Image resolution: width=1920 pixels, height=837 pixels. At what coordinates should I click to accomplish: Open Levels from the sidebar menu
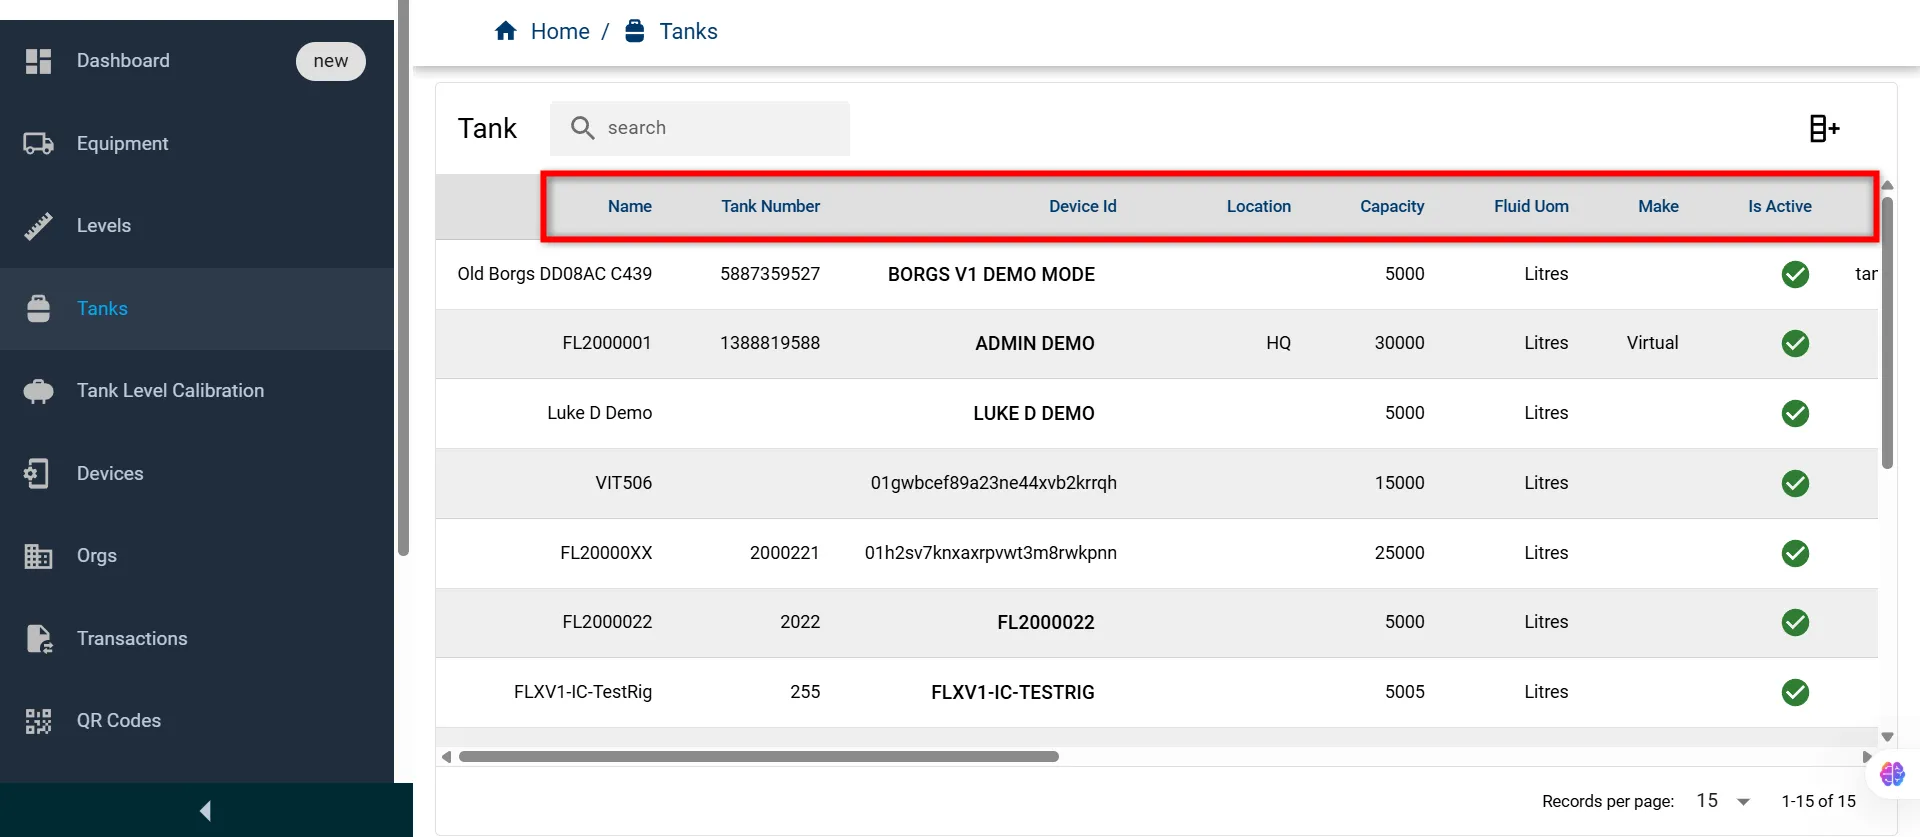click(104, 226)
